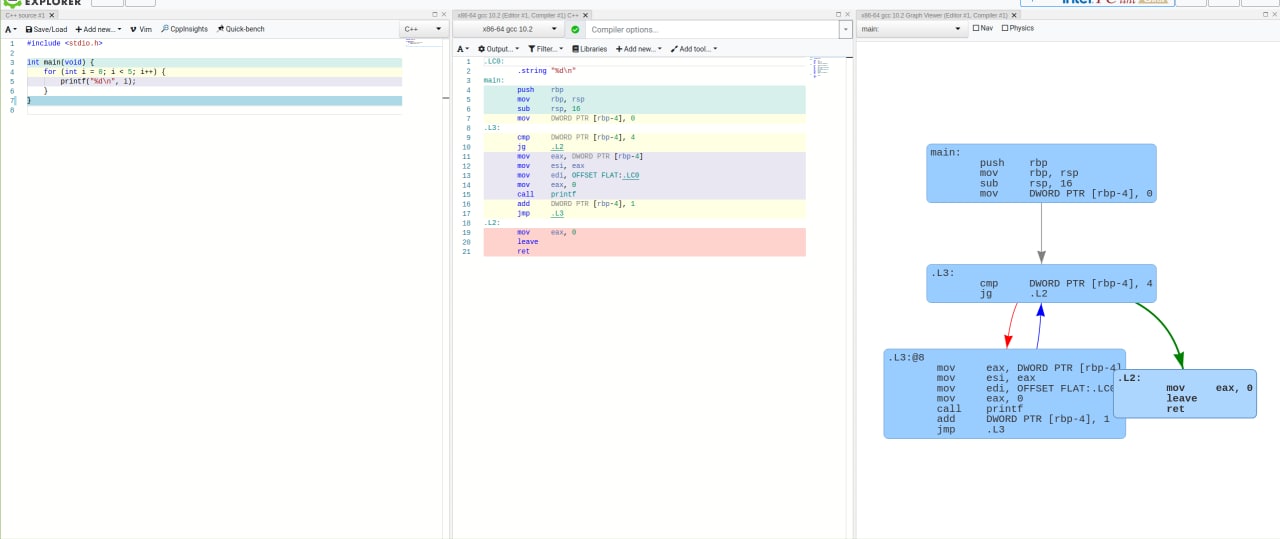
Task: Click the Compiler Explorer logo
Action: coord(42,3)
